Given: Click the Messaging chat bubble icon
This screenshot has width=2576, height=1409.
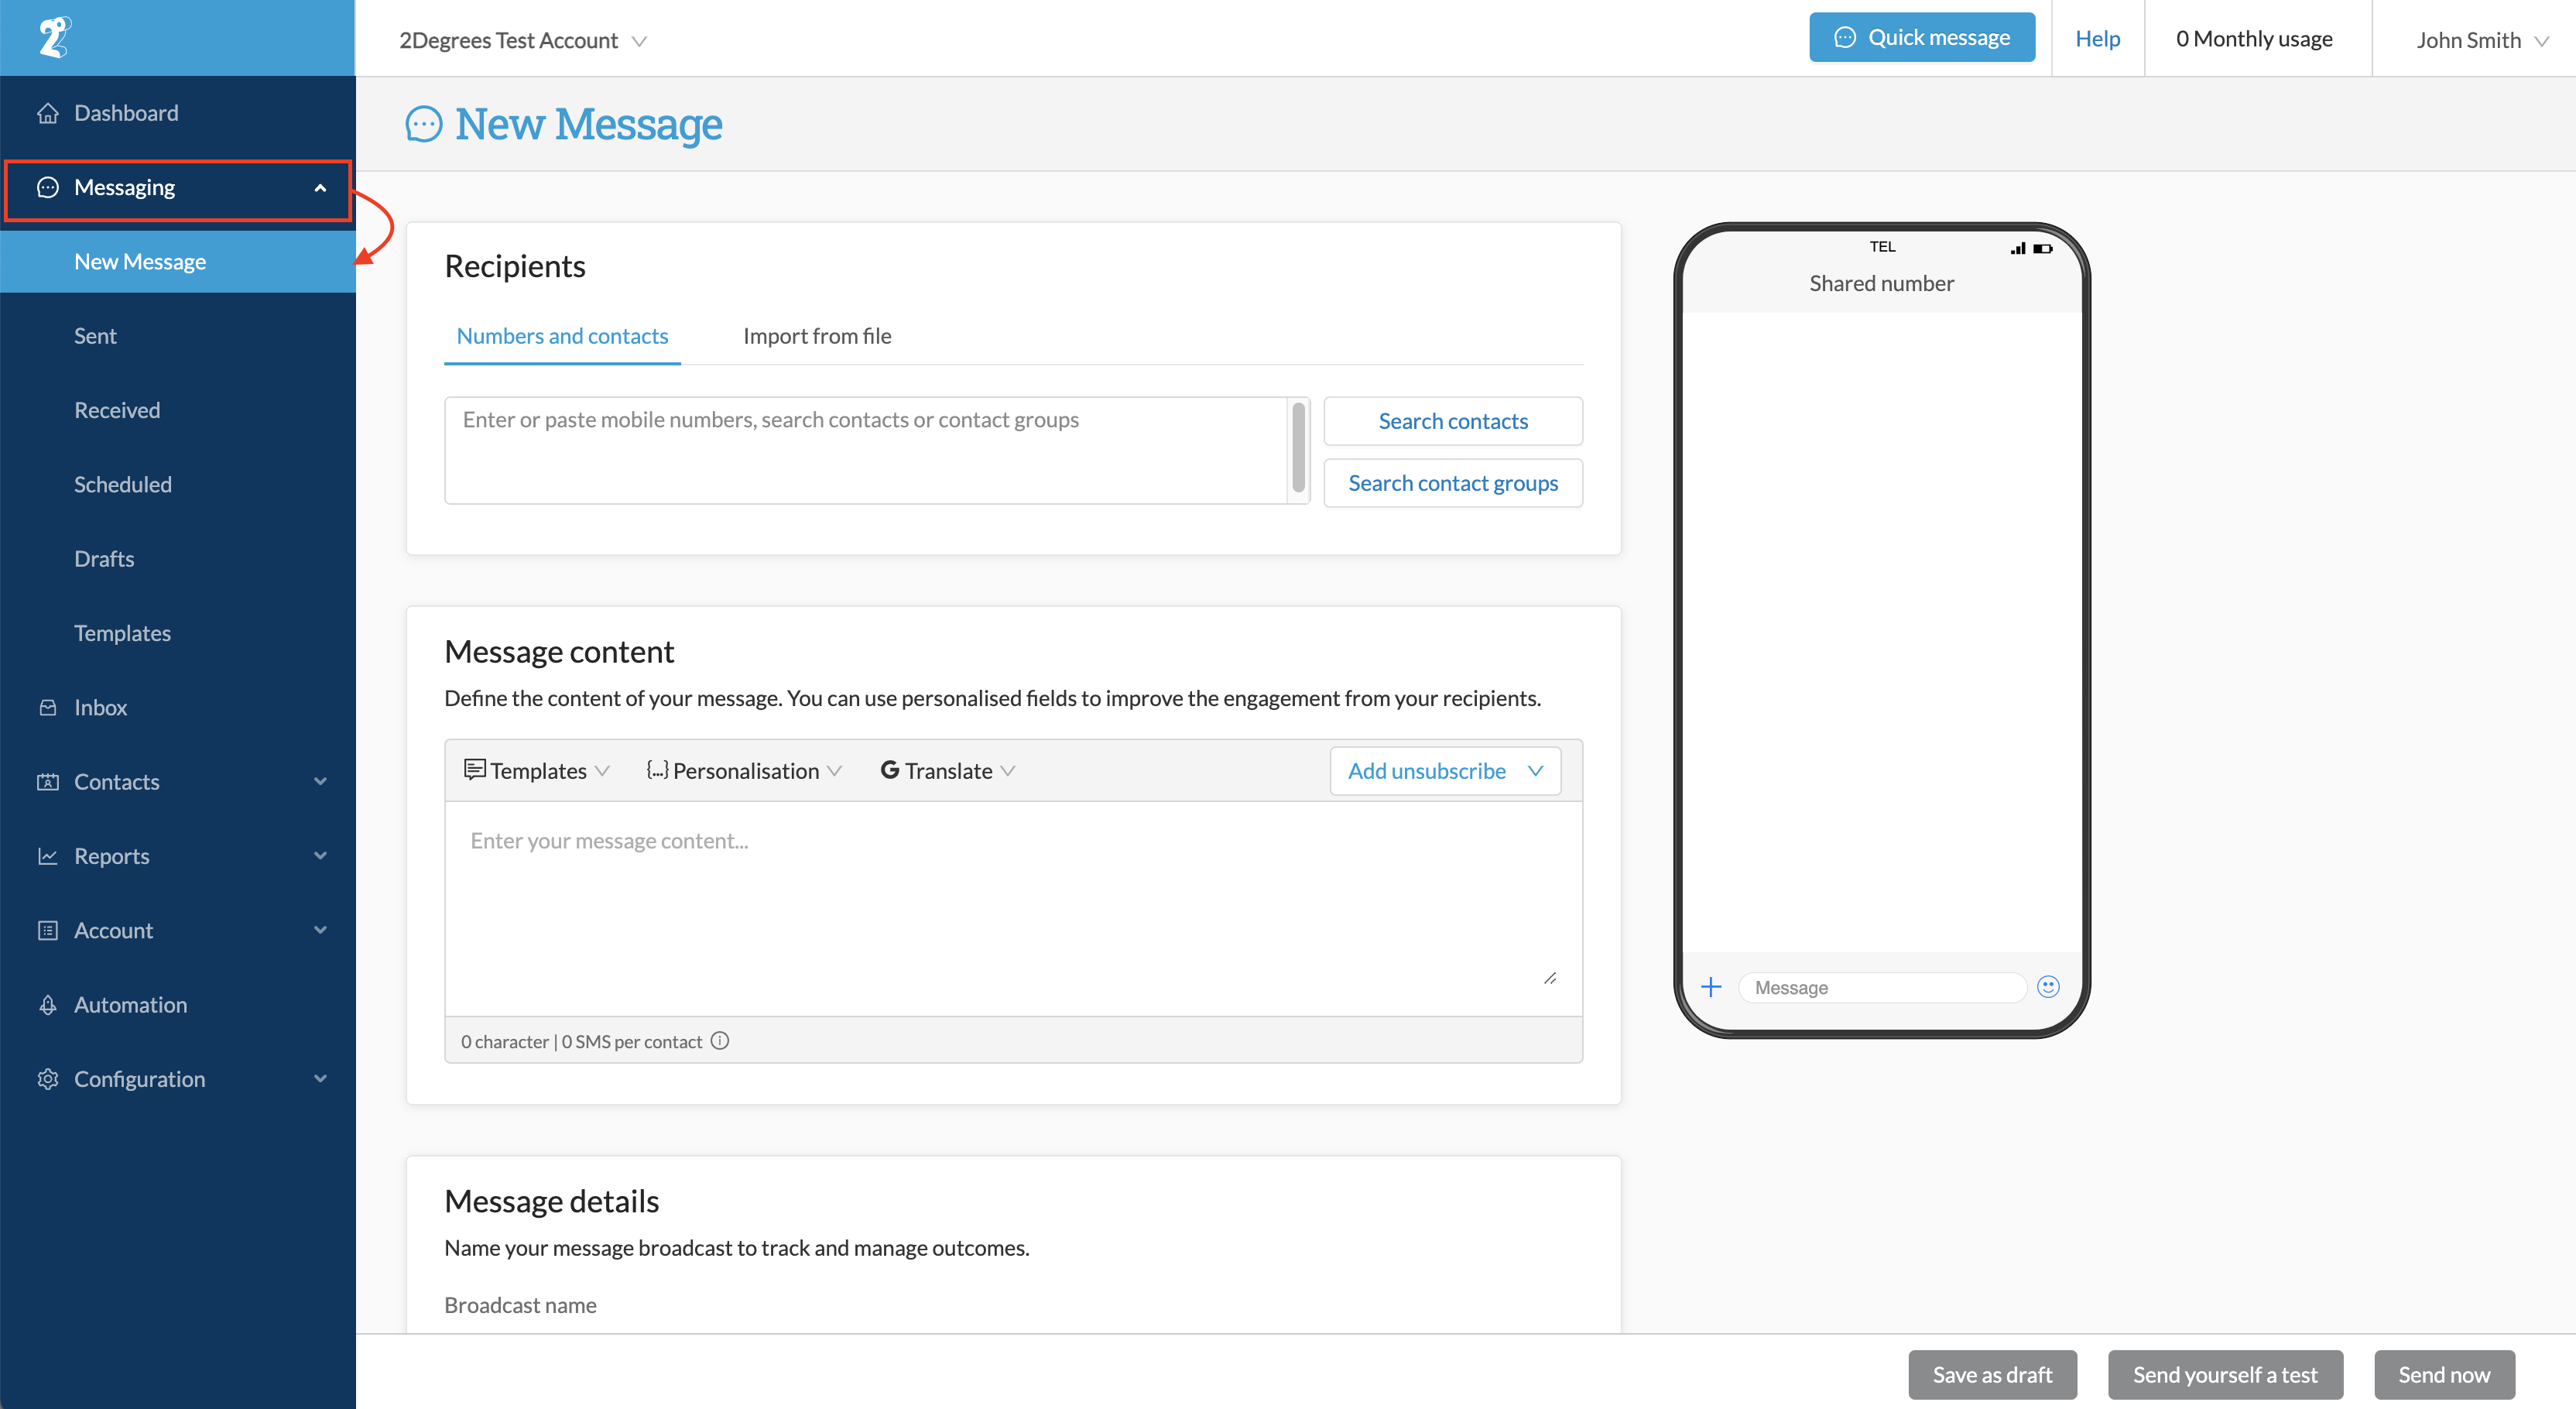Looking at the screenshot, I should (x=47, y=187).
